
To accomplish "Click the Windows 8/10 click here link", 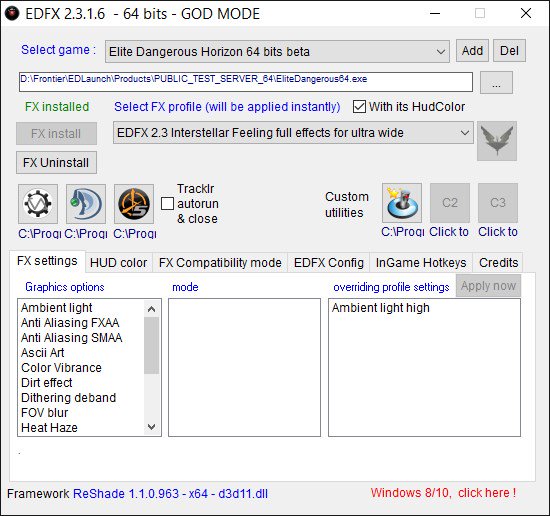I will (443, 493).
